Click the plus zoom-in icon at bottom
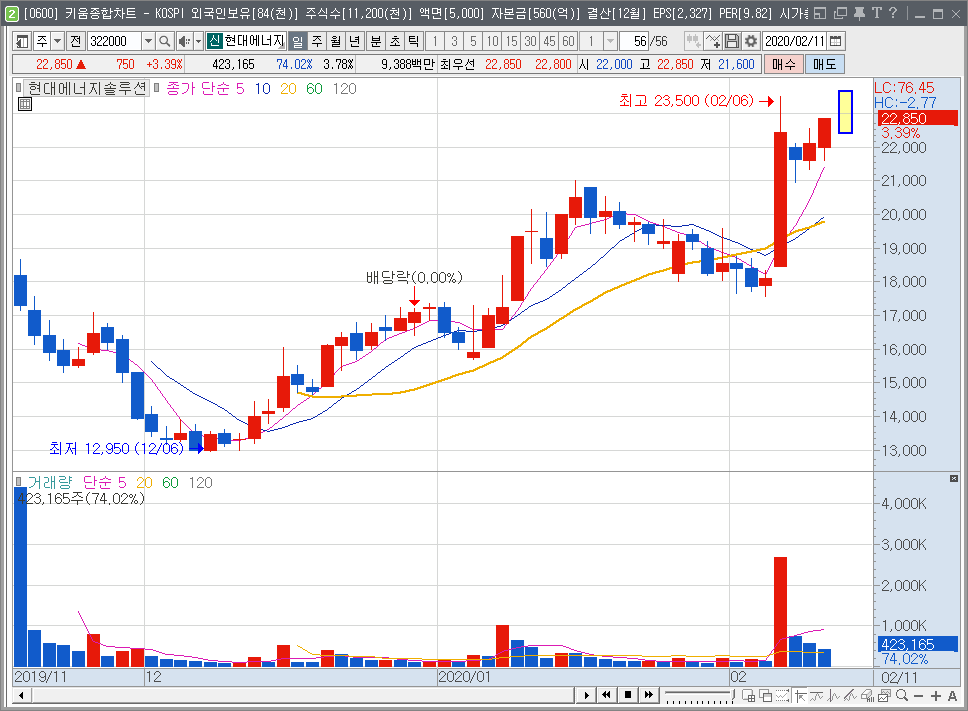The height and width of the screenshot is (711, 968). [x=936, y=696]
